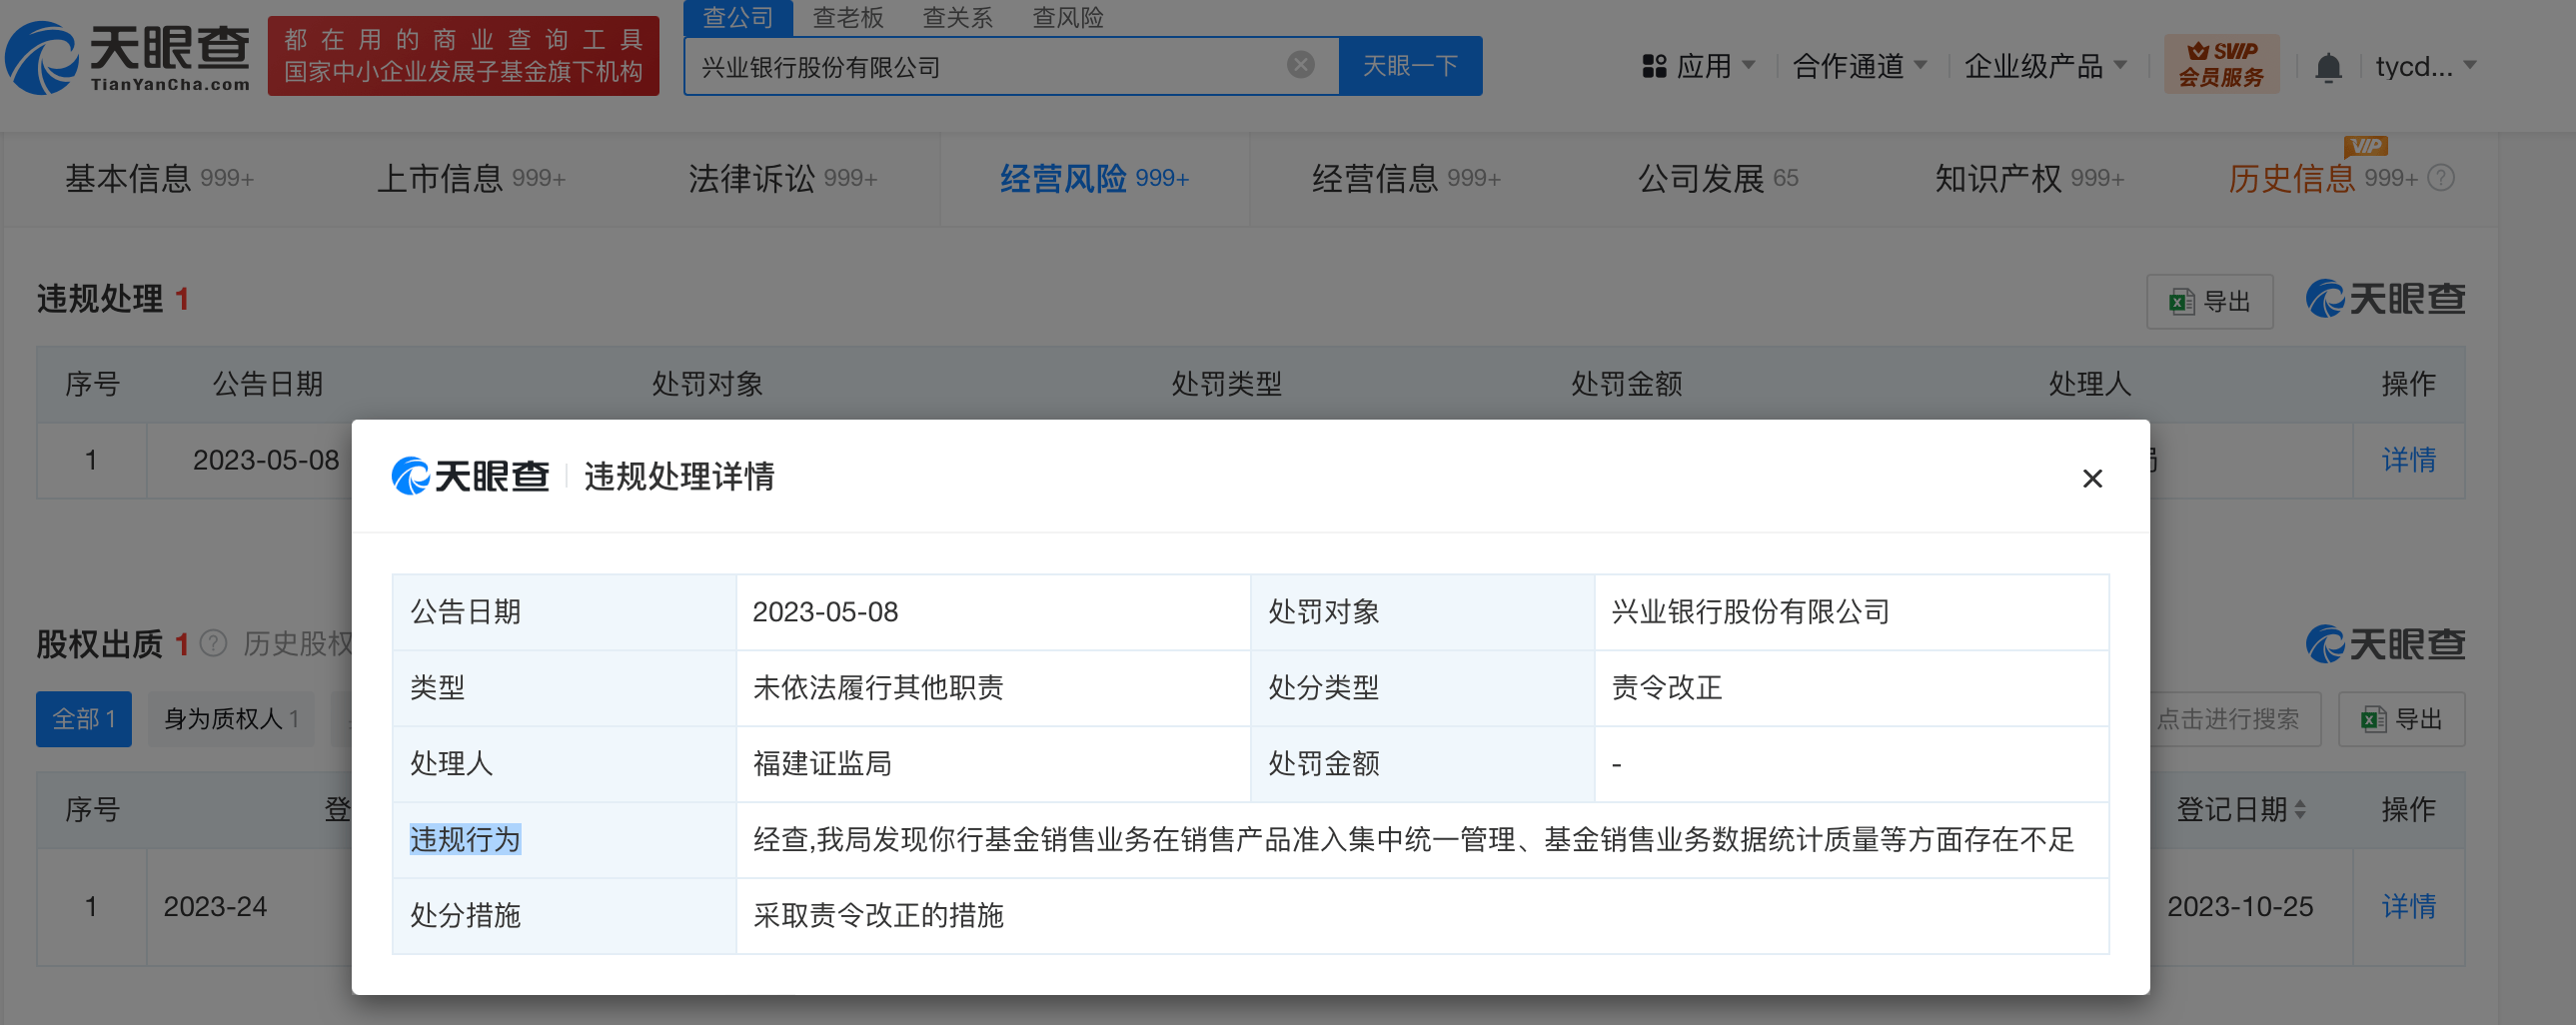Click the company name search field
The height and width of the screenshot is (1025, 2576).
point(989,66)
